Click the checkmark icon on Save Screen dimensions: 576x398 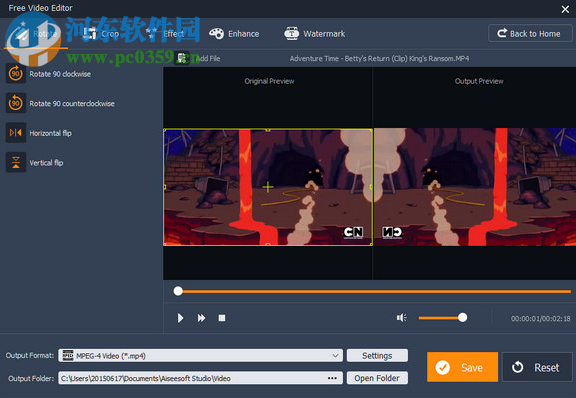(x=443, y=367)
